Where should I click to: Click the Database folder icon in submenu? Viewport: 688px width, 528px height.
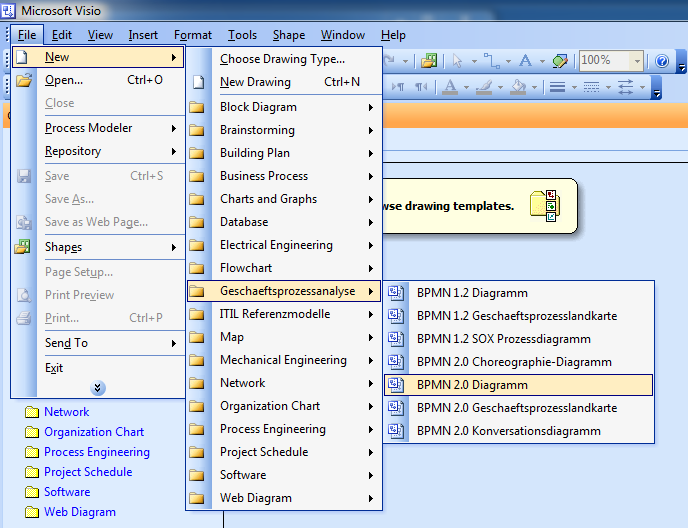(197, 222)
